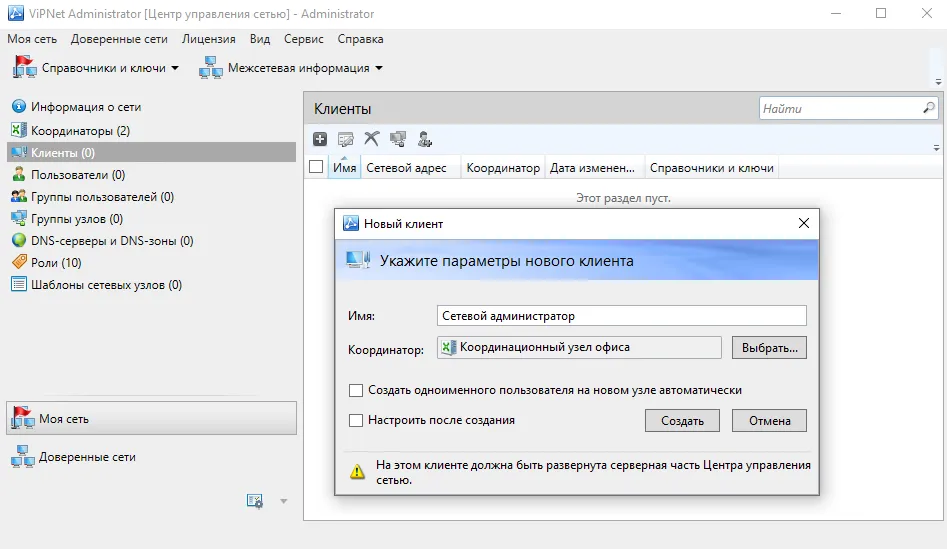Open Роли (10) in the sidebar

click(56, 263)
